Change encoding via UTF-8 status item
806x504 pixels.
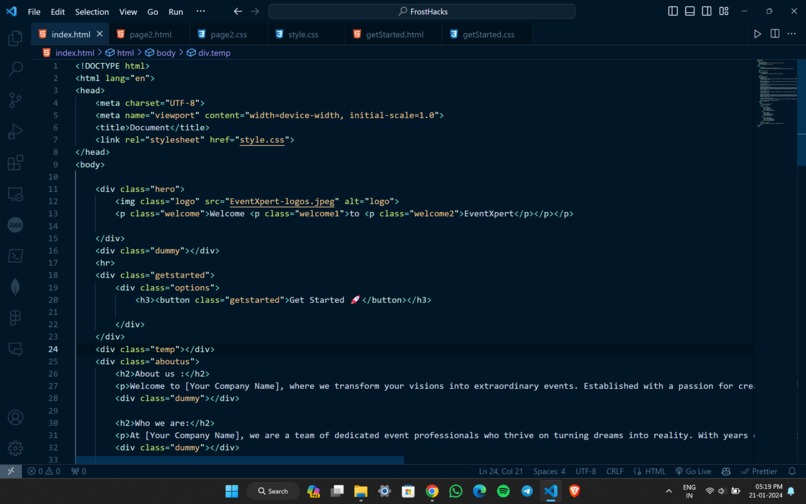click(x=585, y=471)
